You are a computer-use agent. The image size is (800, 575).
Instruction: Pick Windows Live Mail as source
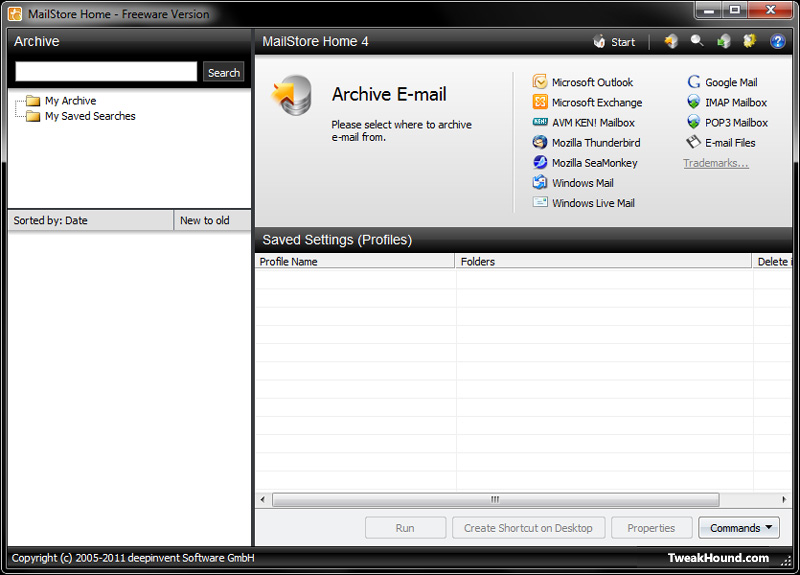[584, 203]
